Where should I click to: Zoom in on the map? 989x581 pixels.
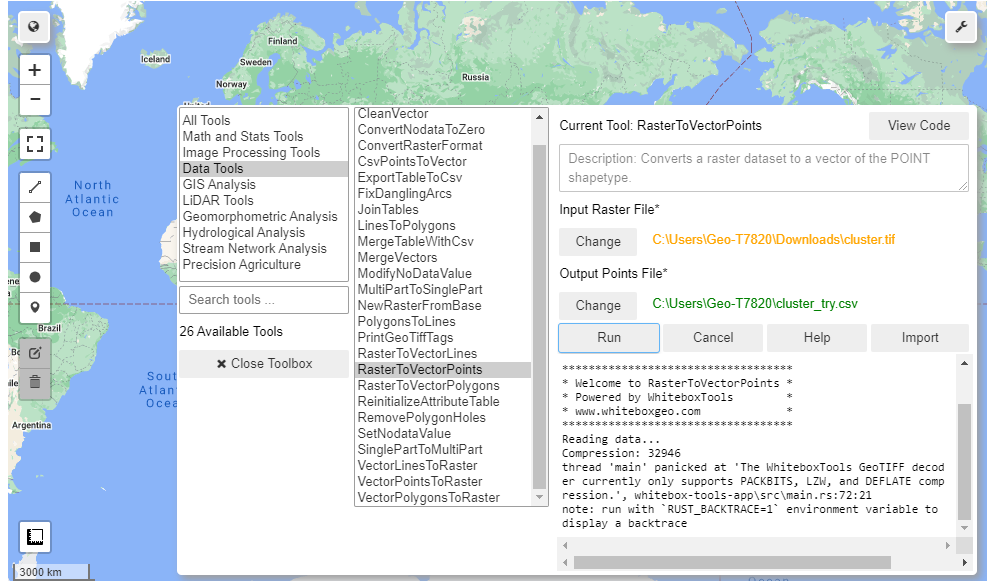34,70
